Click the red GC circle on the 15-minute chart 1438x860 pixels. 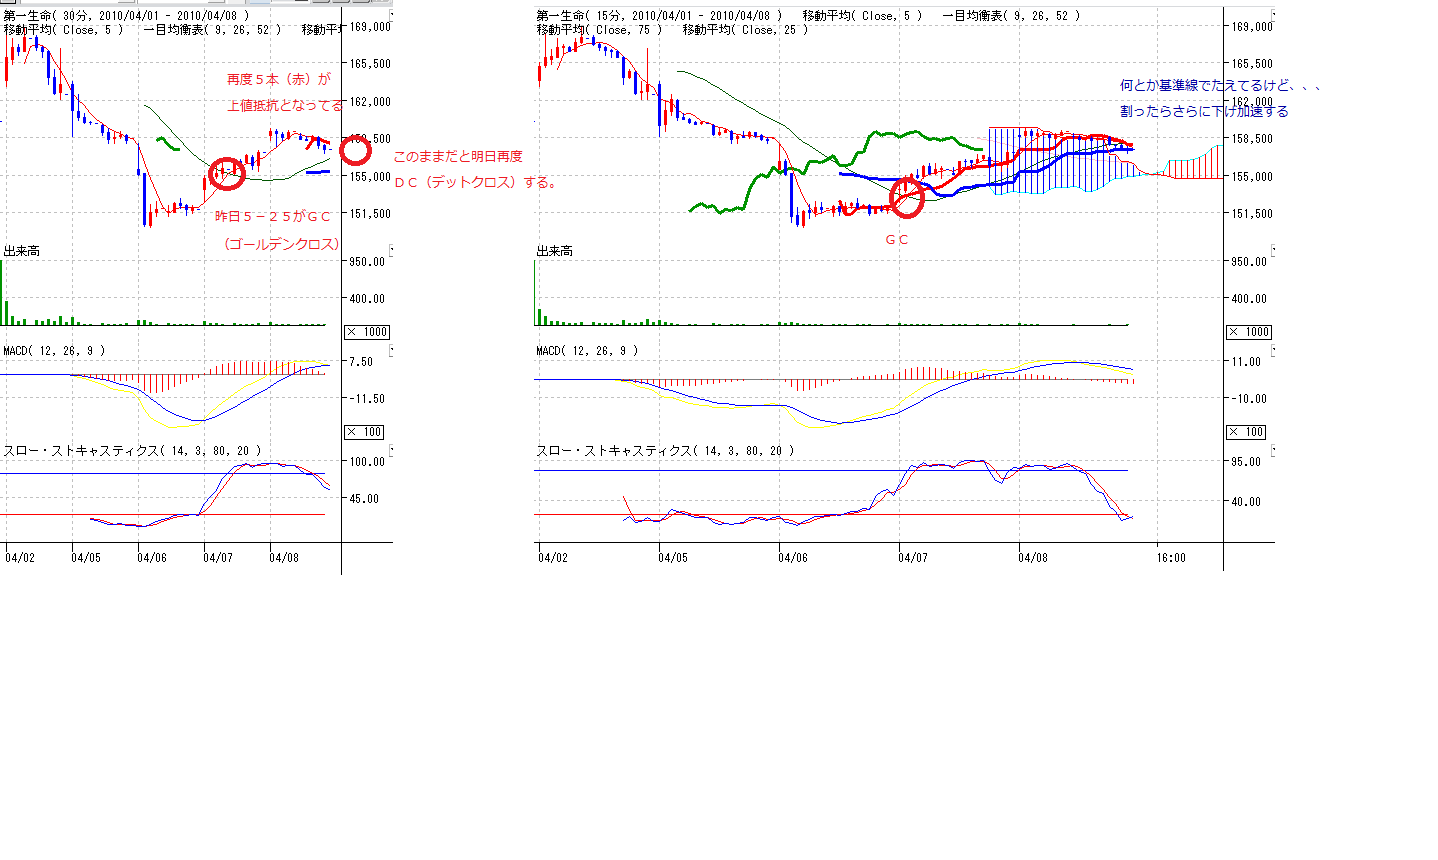907,197
